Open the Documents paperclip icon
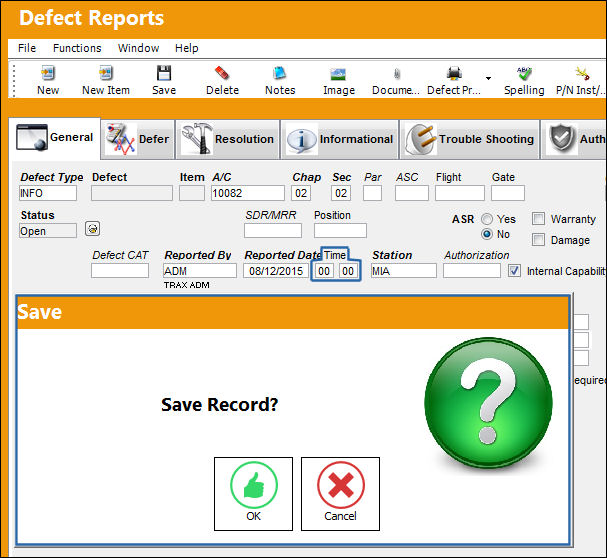 [397, 74]
